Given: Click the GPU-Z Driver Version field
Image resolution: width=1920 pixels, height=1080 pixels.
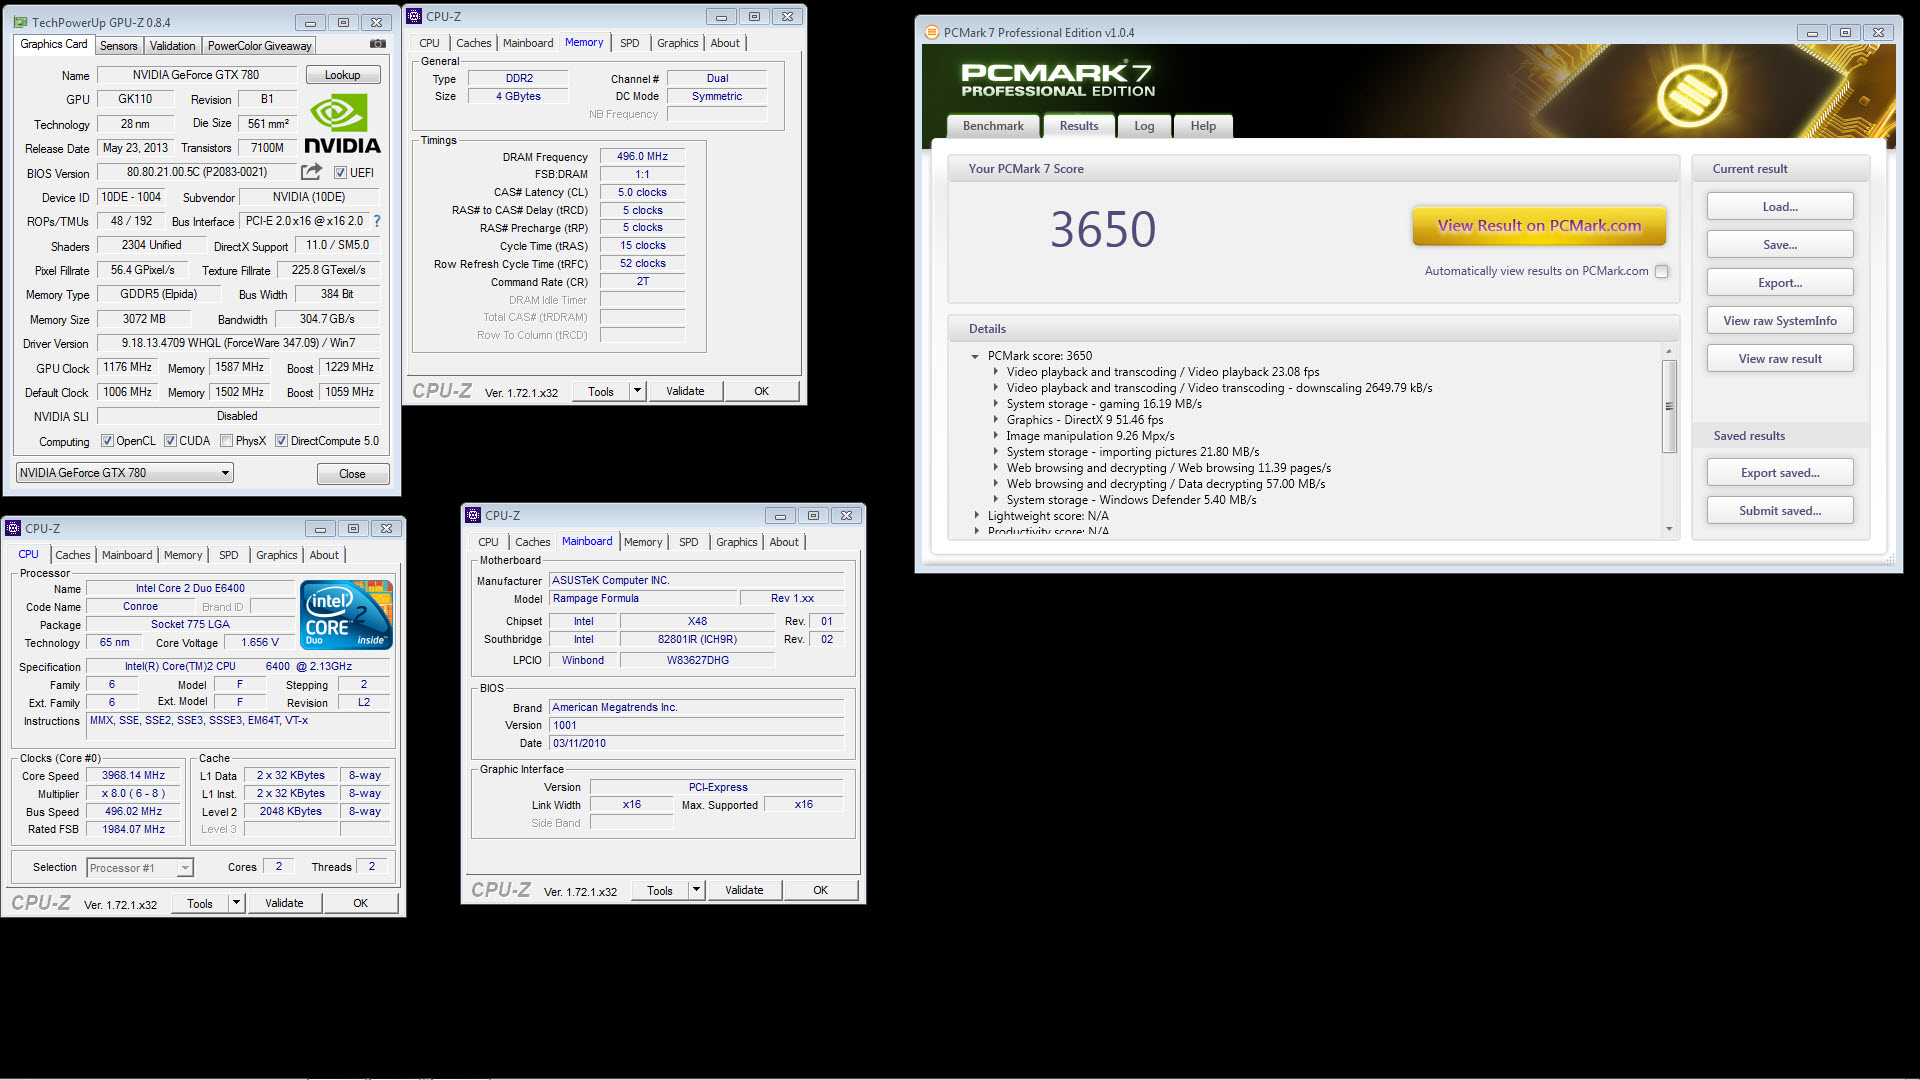Looking at the screenshot, I should [x=238, y=343].
